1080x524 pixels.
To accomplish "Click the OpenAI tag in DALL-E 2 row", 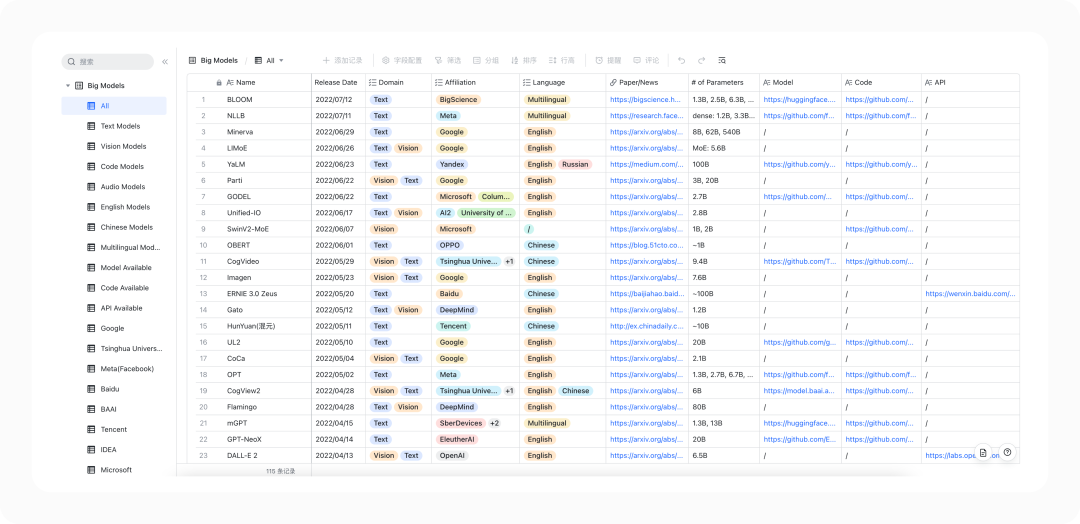I will tap(453, 456).
